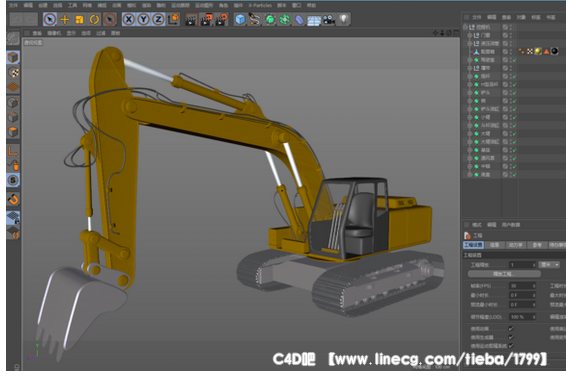Click the Scale Project button
The width and height of the screenshot is (573, 376).
click(x=504, y=274)
